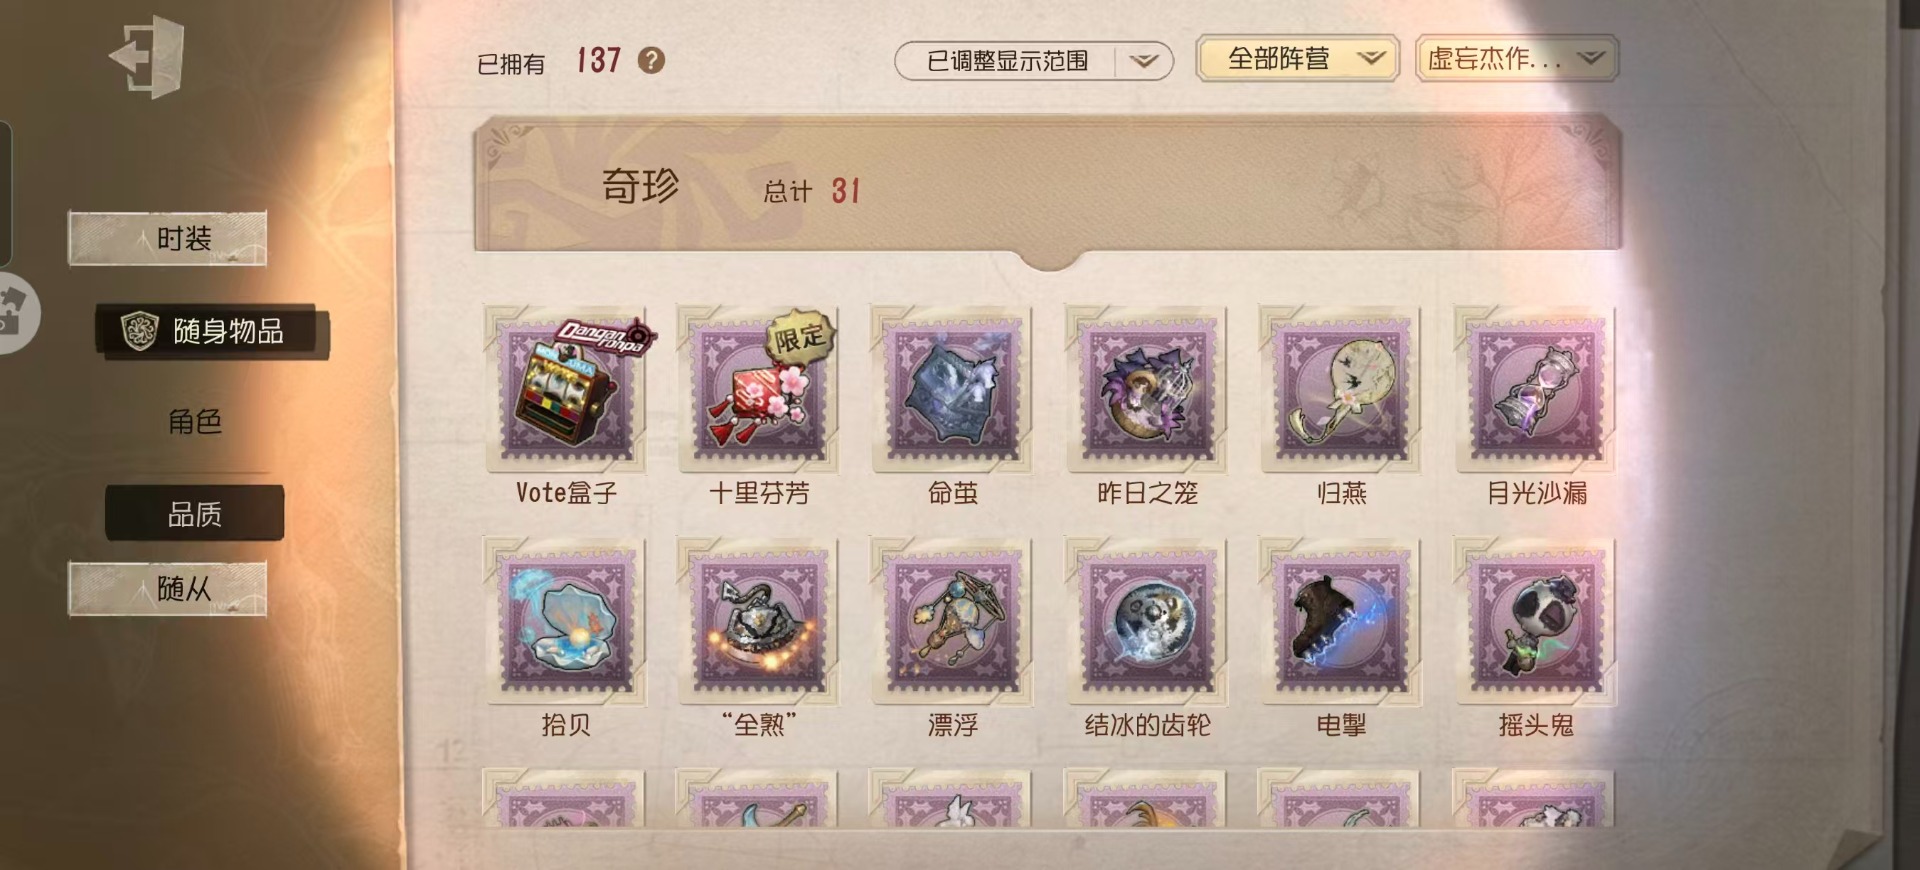Viewport: 1920px width, 870px height.
Task: Expand the 全部阵营 faction dropdown
Action: coord(1297,59)
